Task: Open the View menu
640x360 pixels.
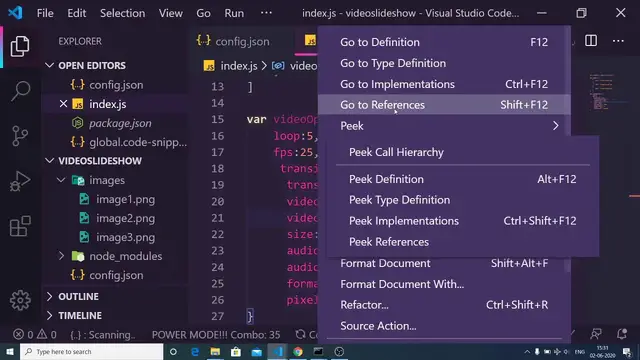Action: (x=171, y=13)
